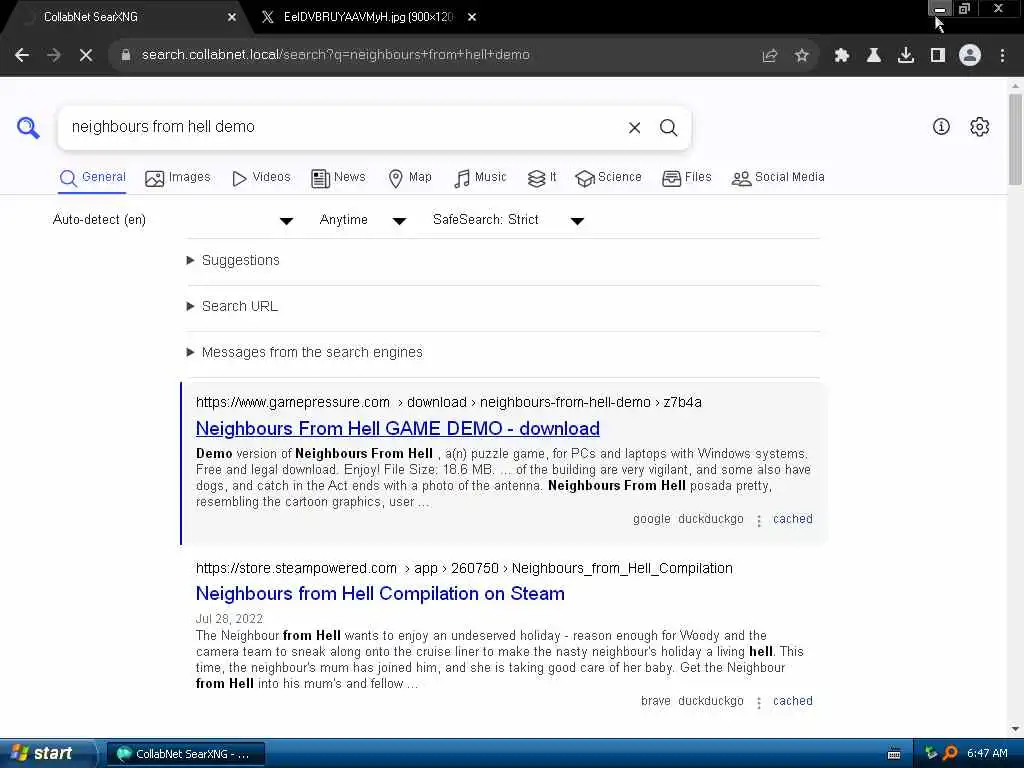Switch to the It search category
Image resolution: width=1024 pixels, height=768 pixels.
pos(542,178)
